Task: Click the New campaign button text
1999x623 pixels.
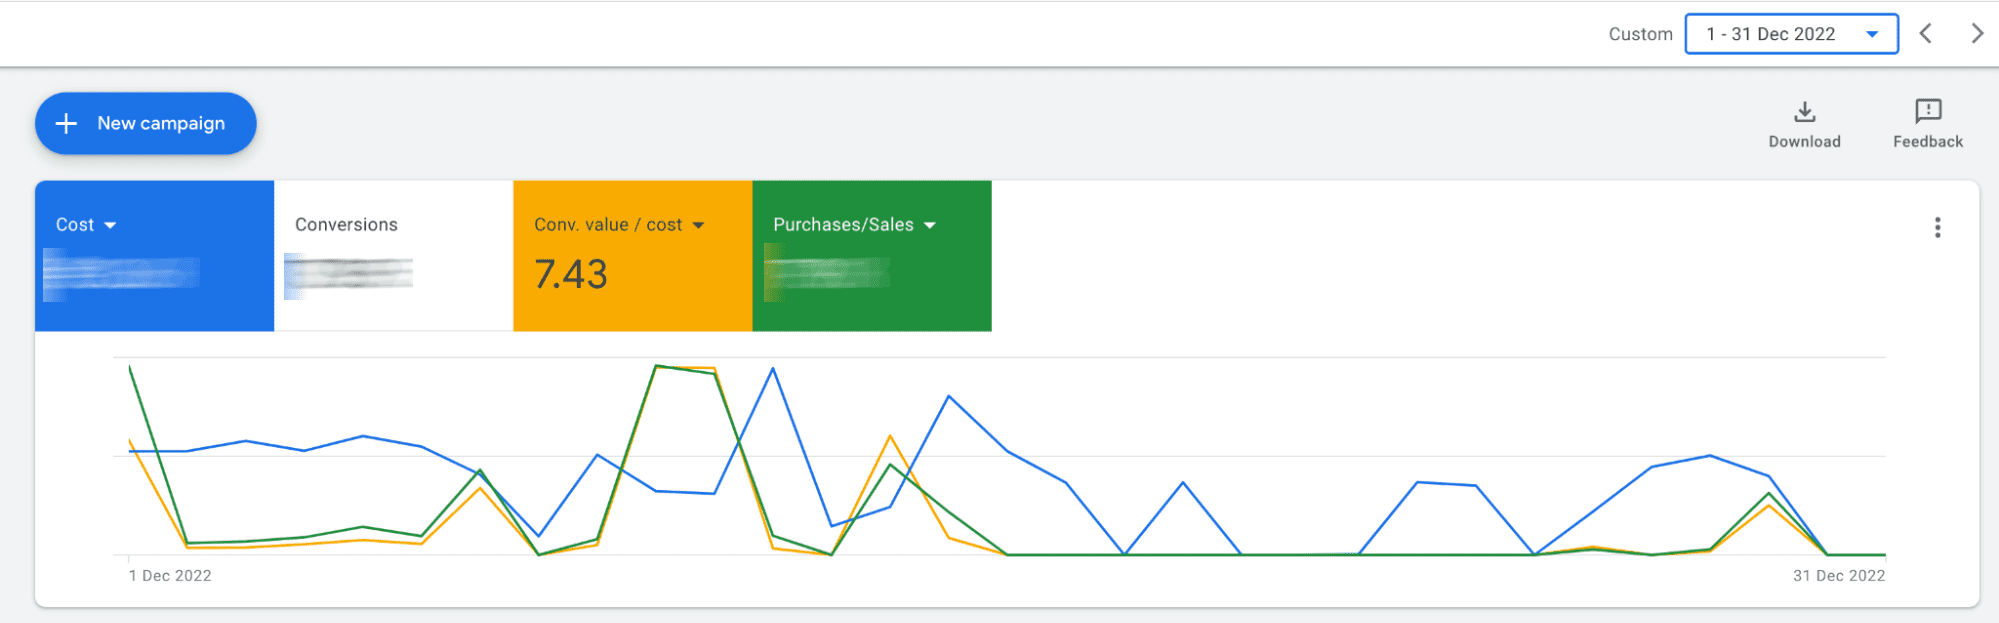Action: tap(161, 124)
